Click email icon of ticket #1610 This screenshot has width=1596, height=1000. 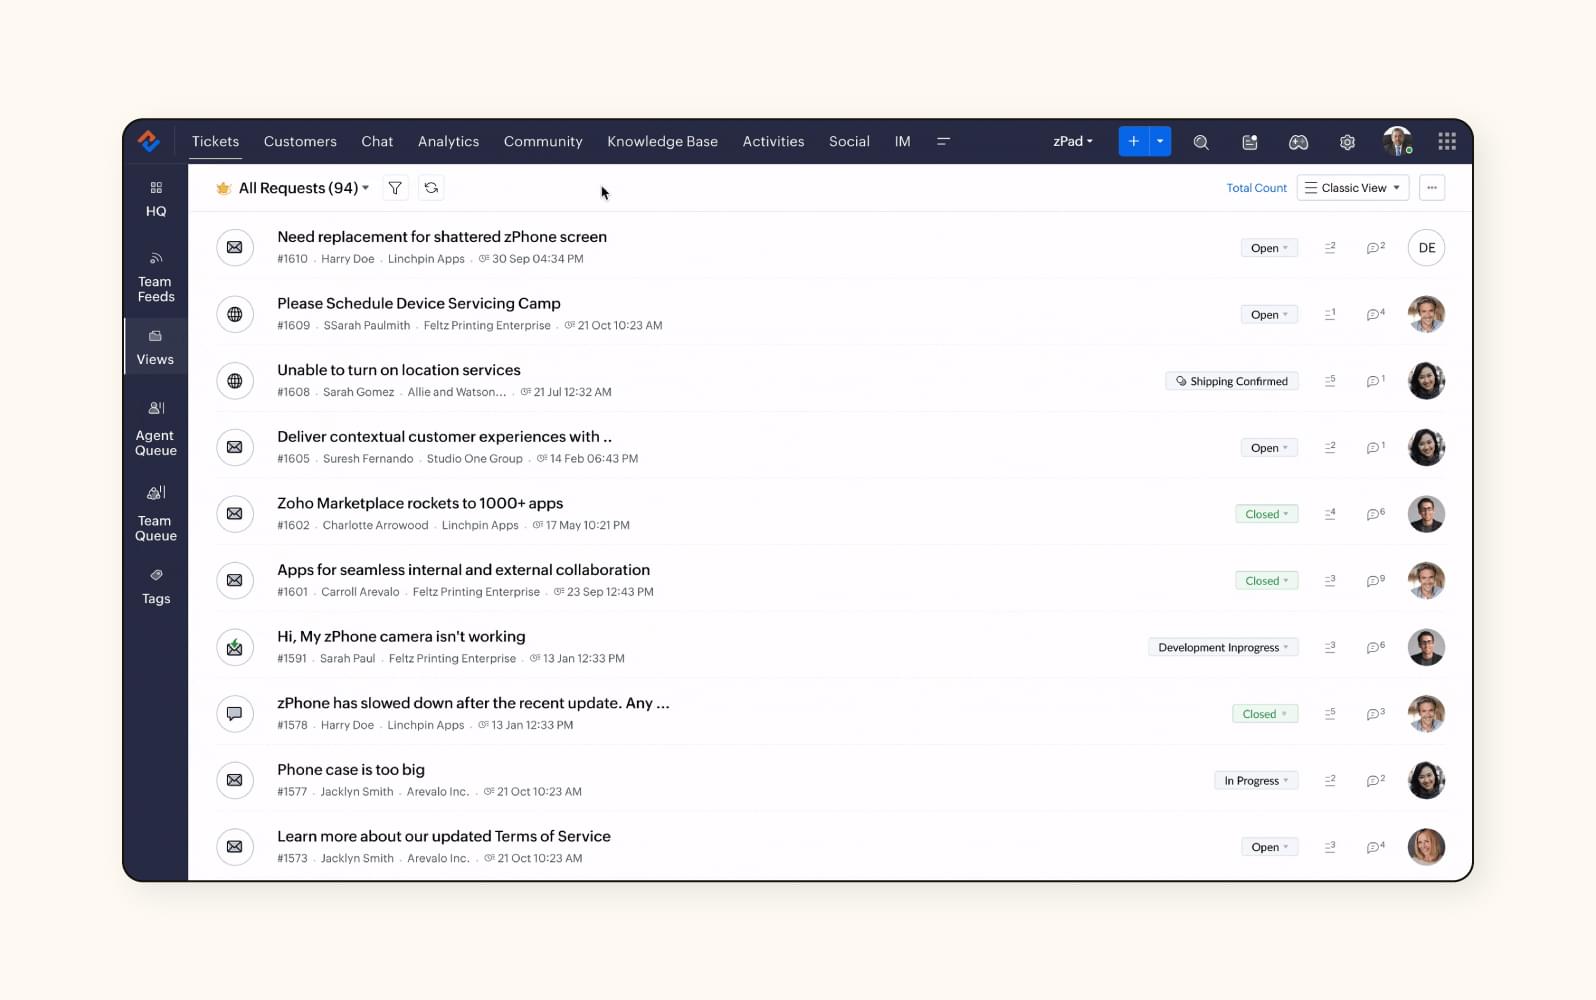234,247
